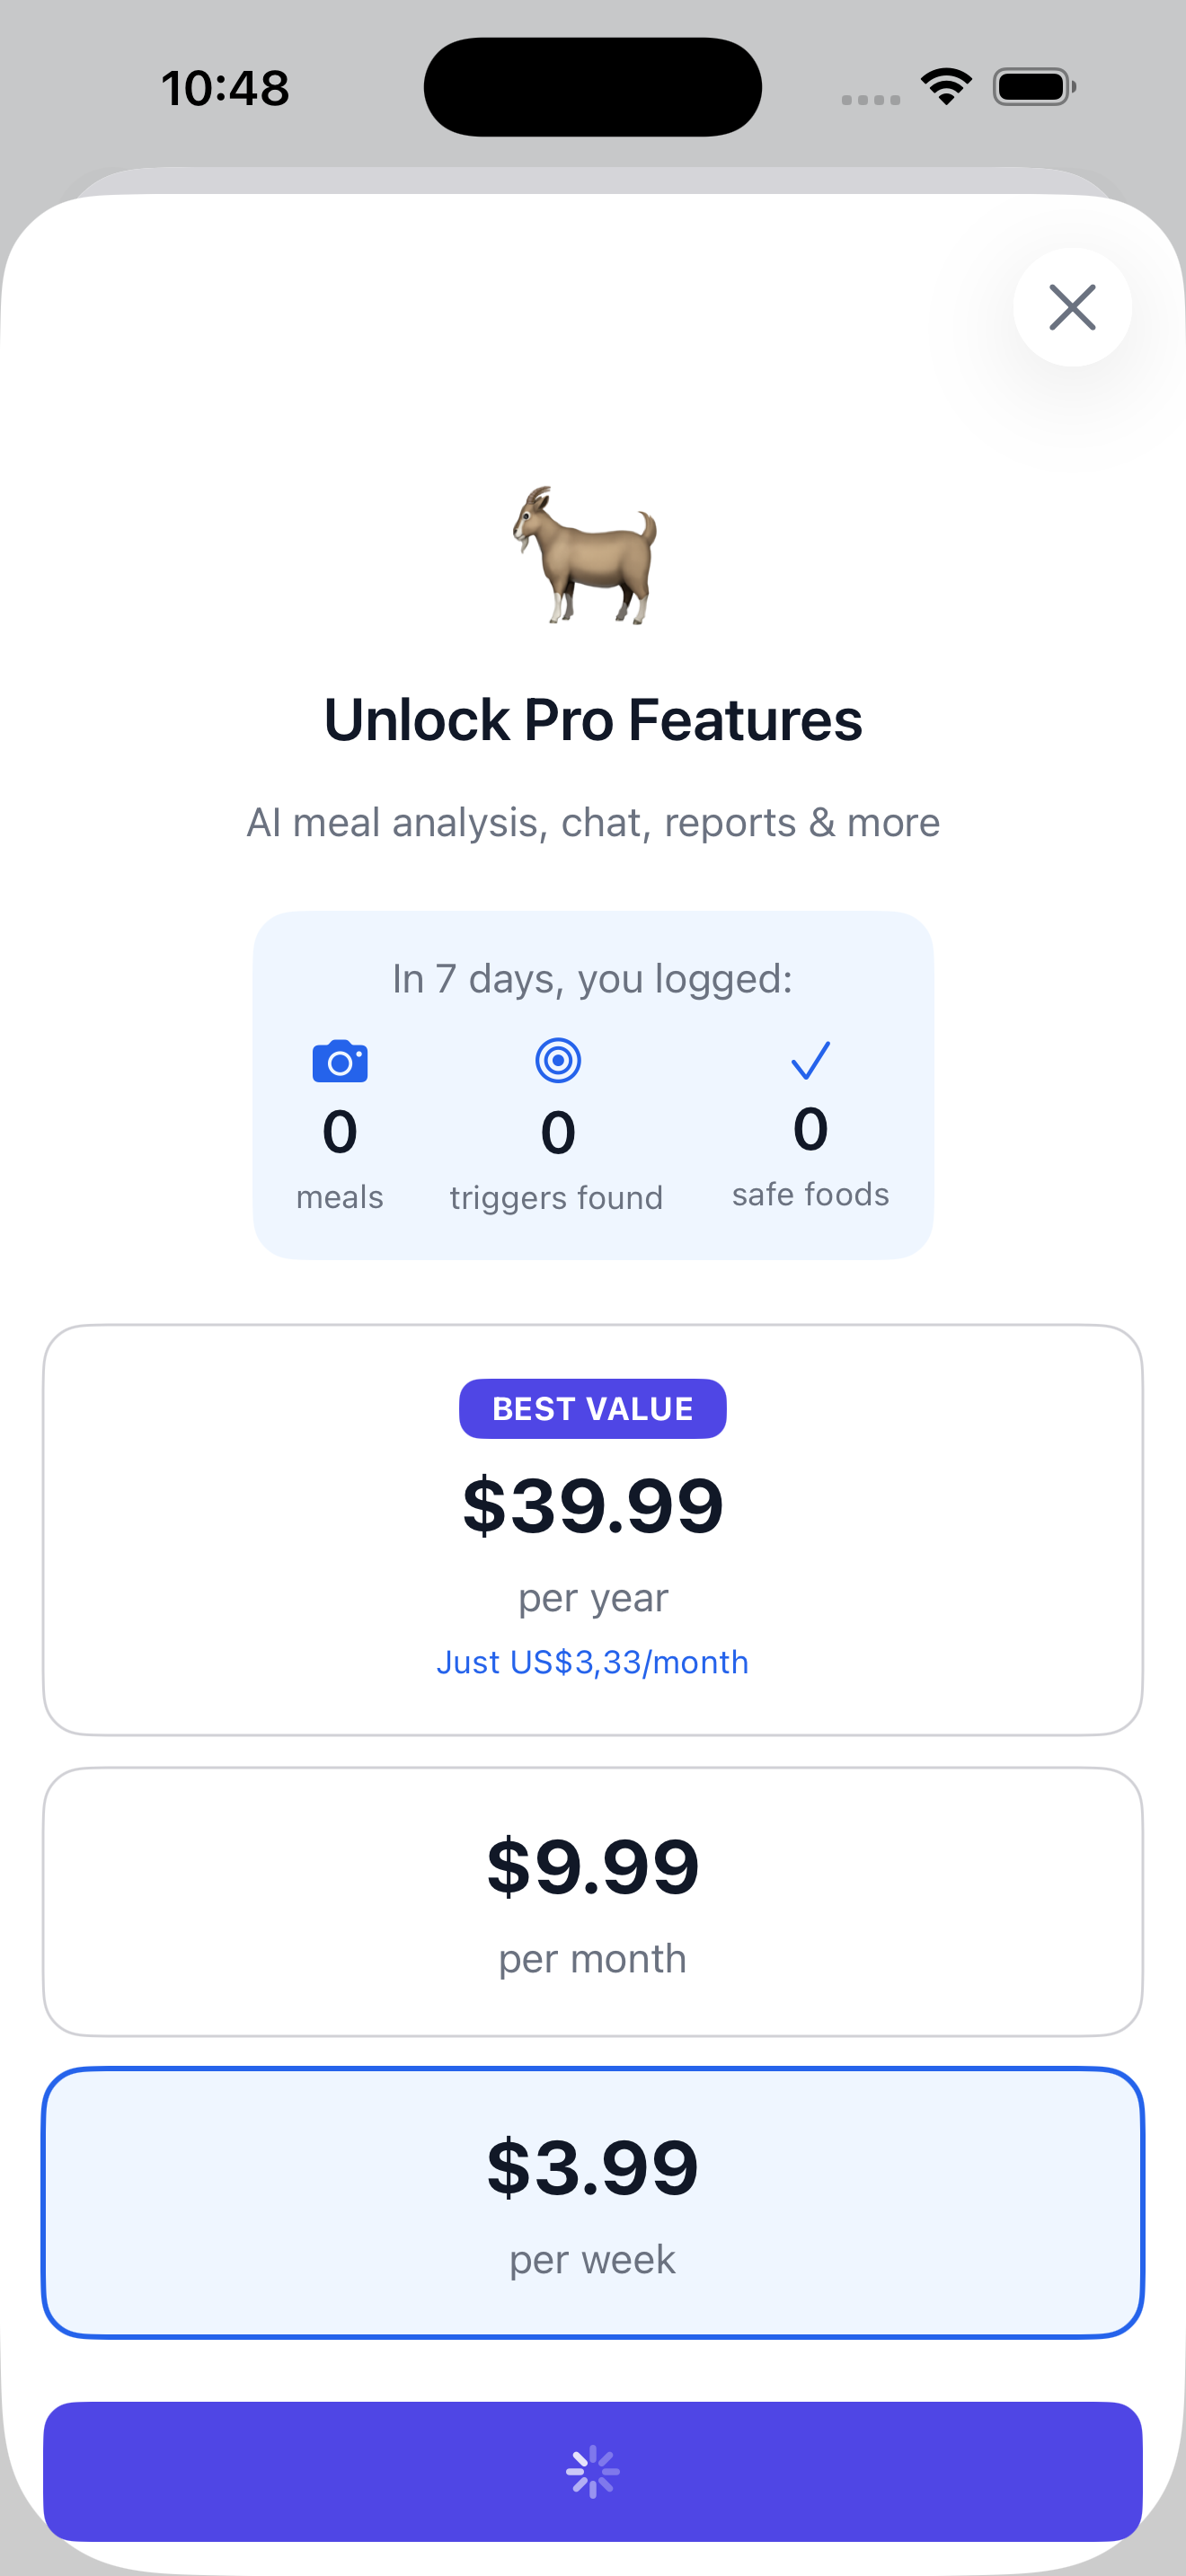Tap the checkmark safe foods icon
The image size is (1186, 2576).
pos(810,1060)
